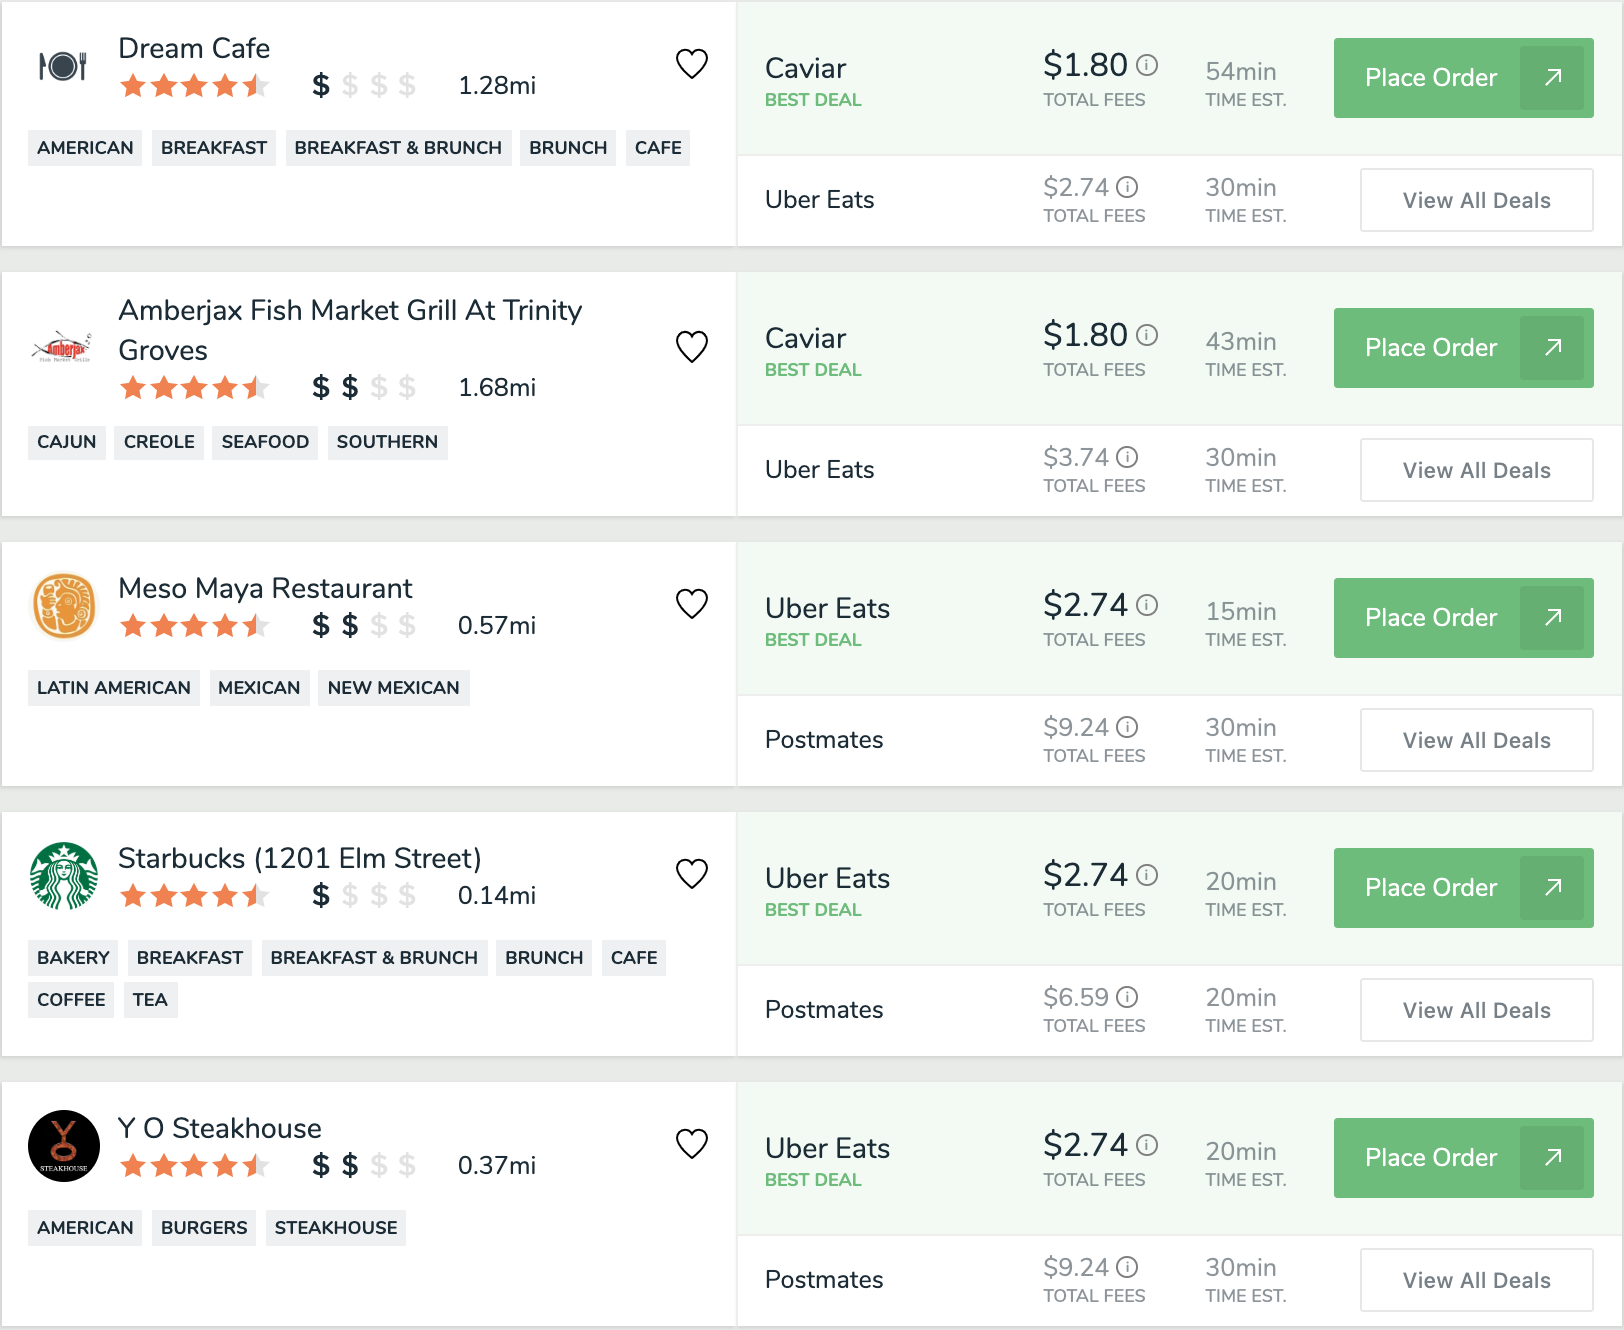The image size is (1624, 1330).
Task: View All Deals for Amberjax Fish Market
Action: point(1476,470)
